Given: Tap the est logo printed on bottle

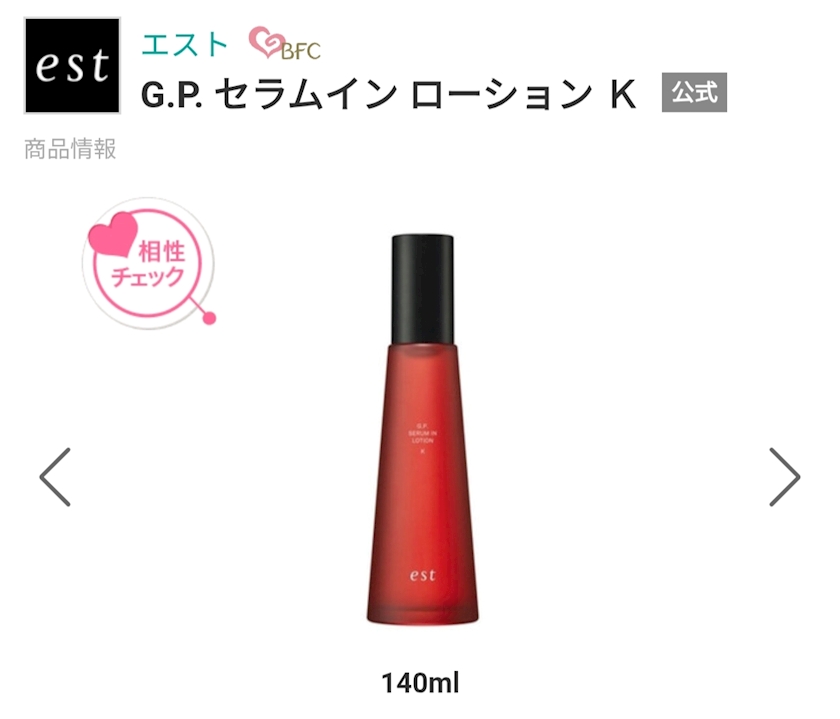Looking at the screenshot, I should 423,575.
